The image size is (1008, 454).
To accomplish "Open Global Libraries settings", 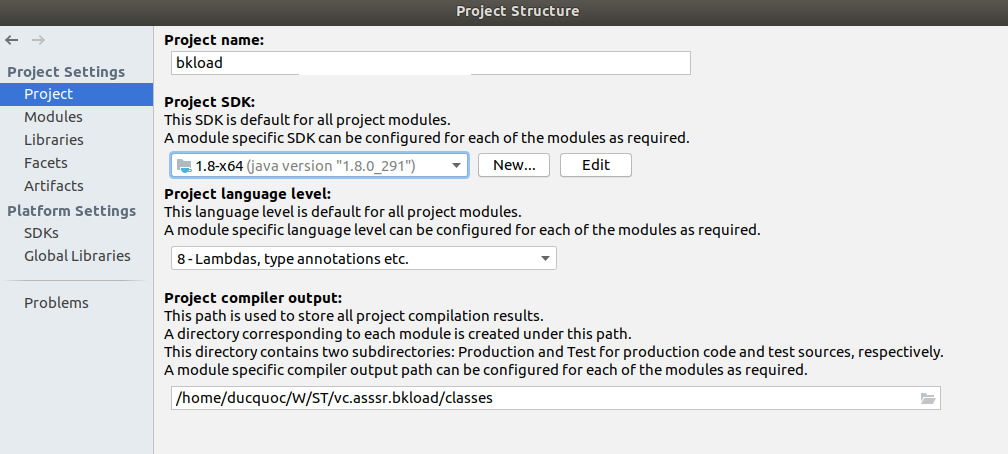I will [76, 256].
